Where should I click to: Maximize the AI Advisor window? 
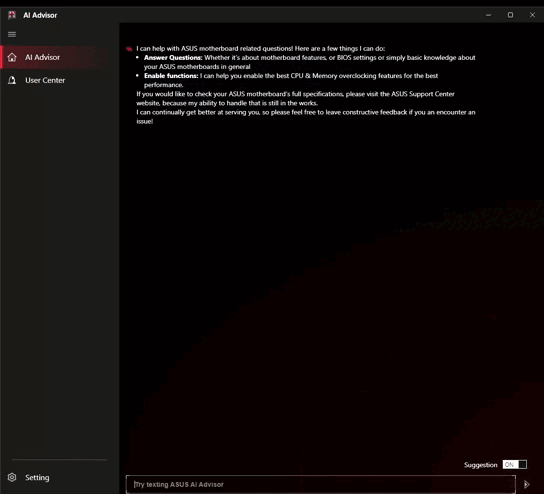pos(510,15)
